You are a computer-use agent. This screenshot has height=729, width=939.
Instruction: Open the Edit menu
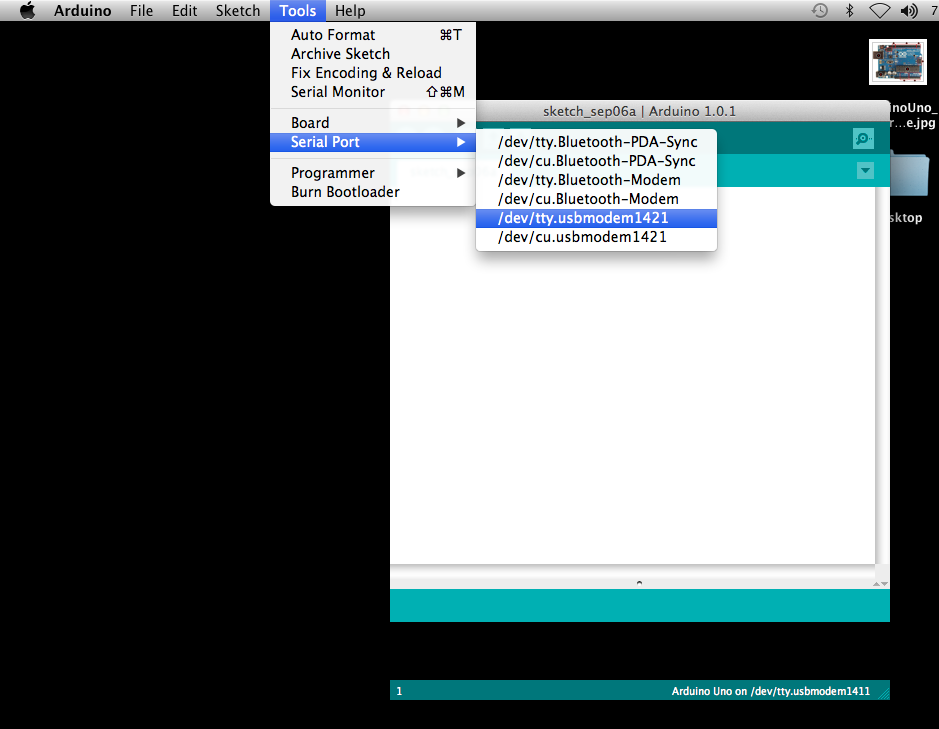click(x=184, y=11)
